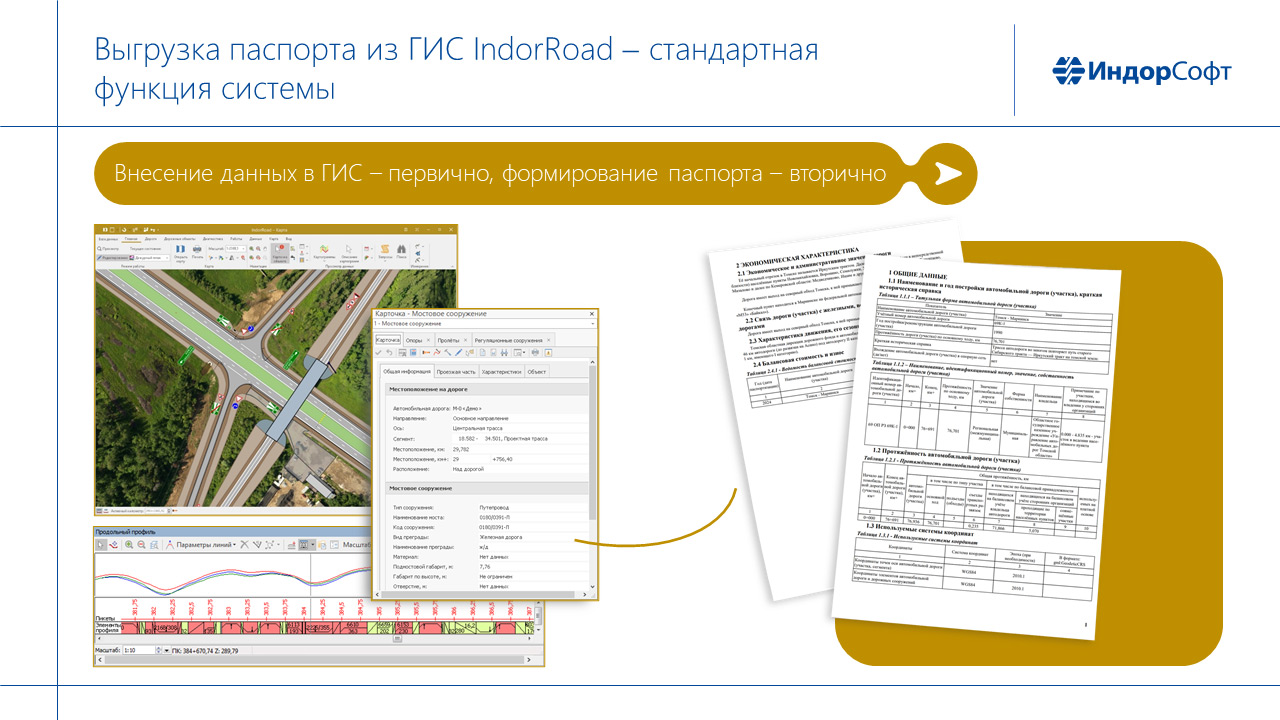This screenshot has height=720, width=1280.
Task: Click the ПК: 384+670,74 status text
Action: click(192, 650)
